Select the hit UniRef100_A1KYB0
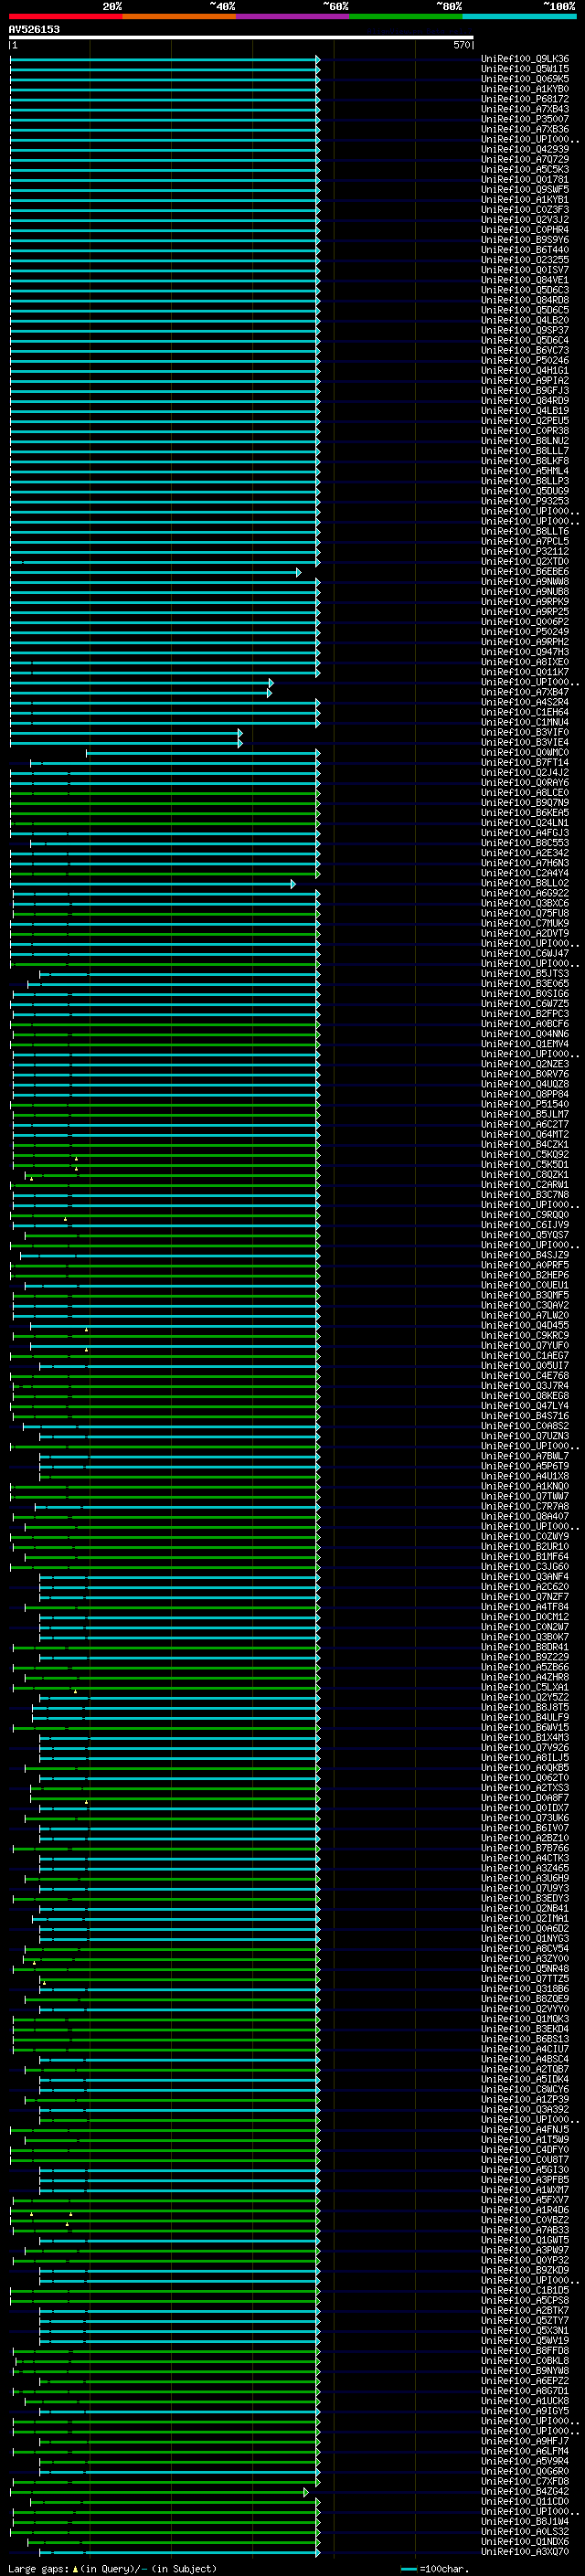585x2576 pixels. coord(525,89)
